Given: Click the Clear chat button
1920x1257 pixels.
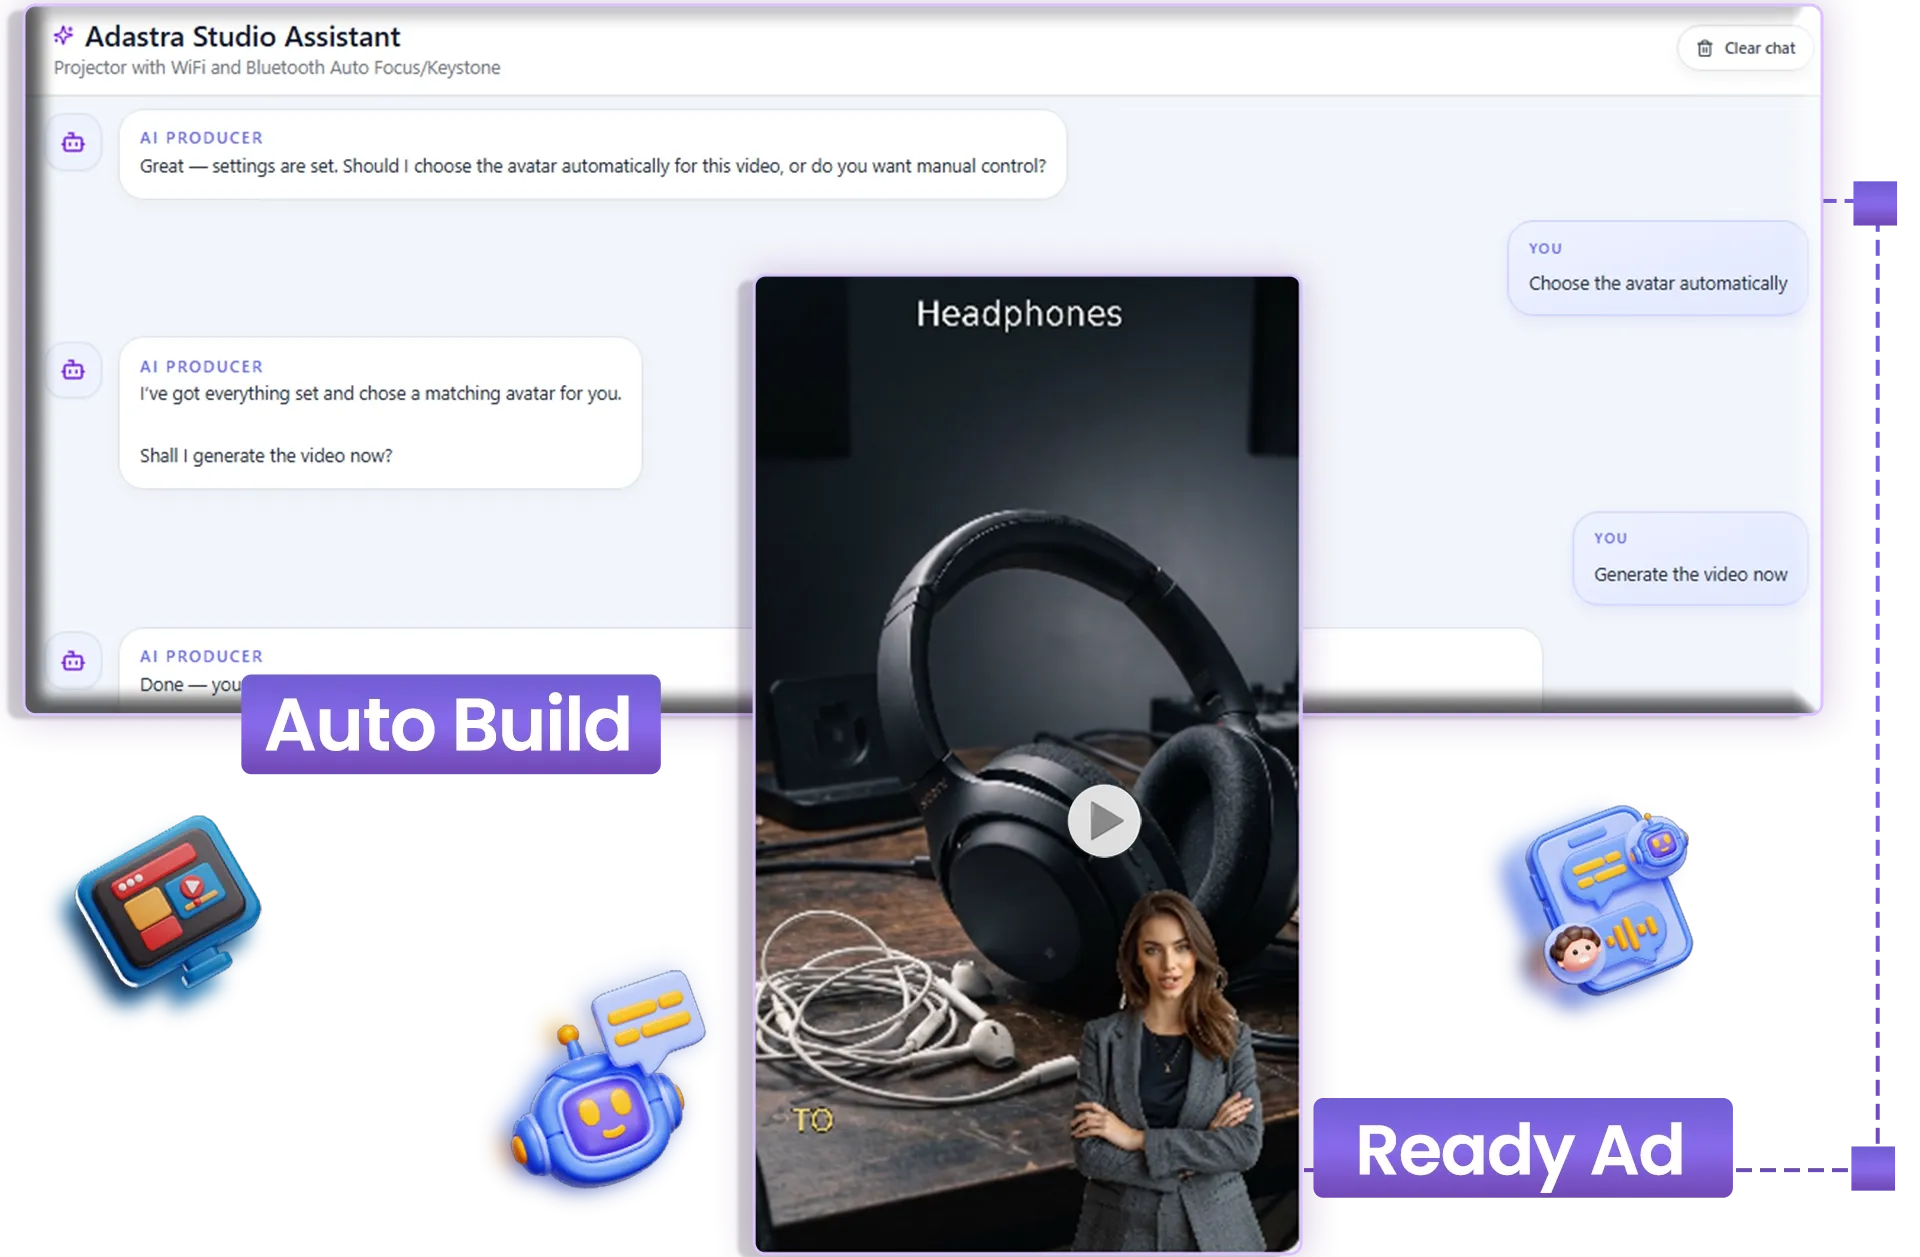Looking at the screenshot, I should click(x=1745, y=48).
